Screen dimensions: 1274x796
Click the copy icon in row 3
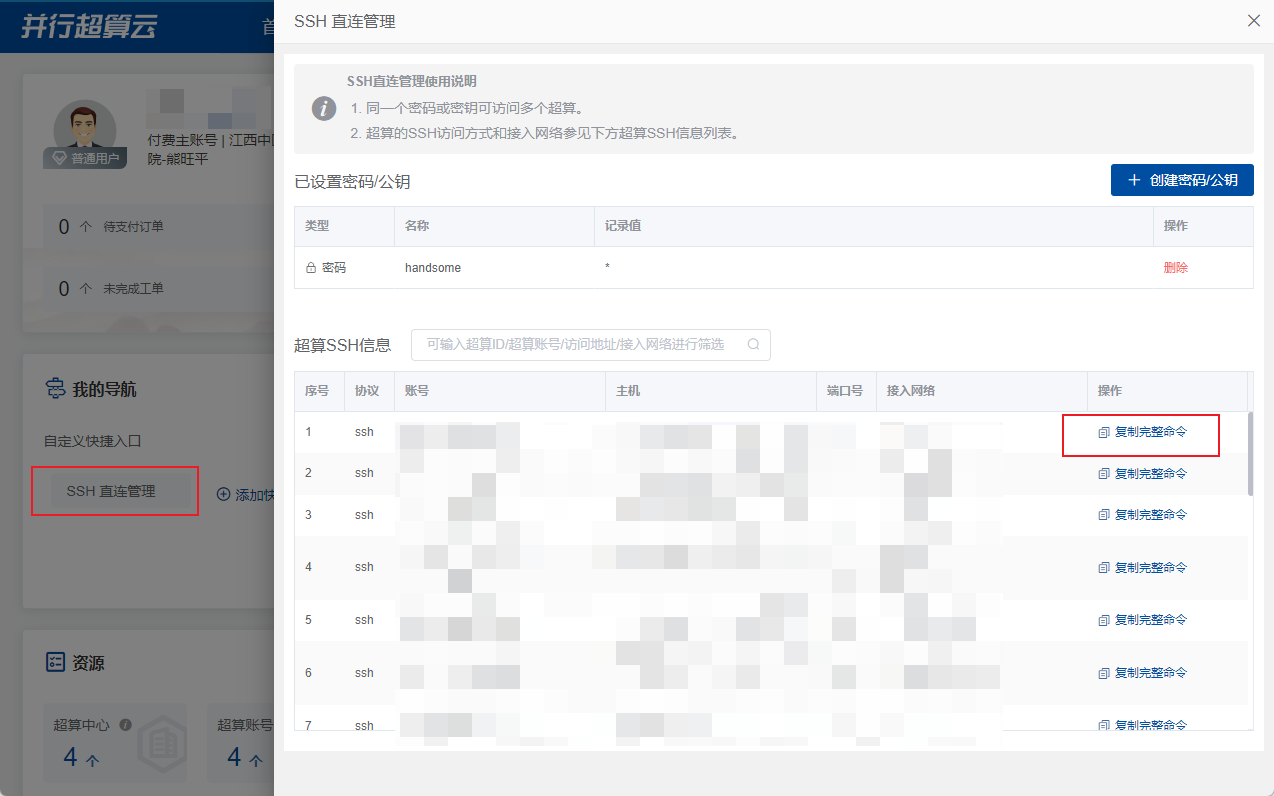[1104, 514]
